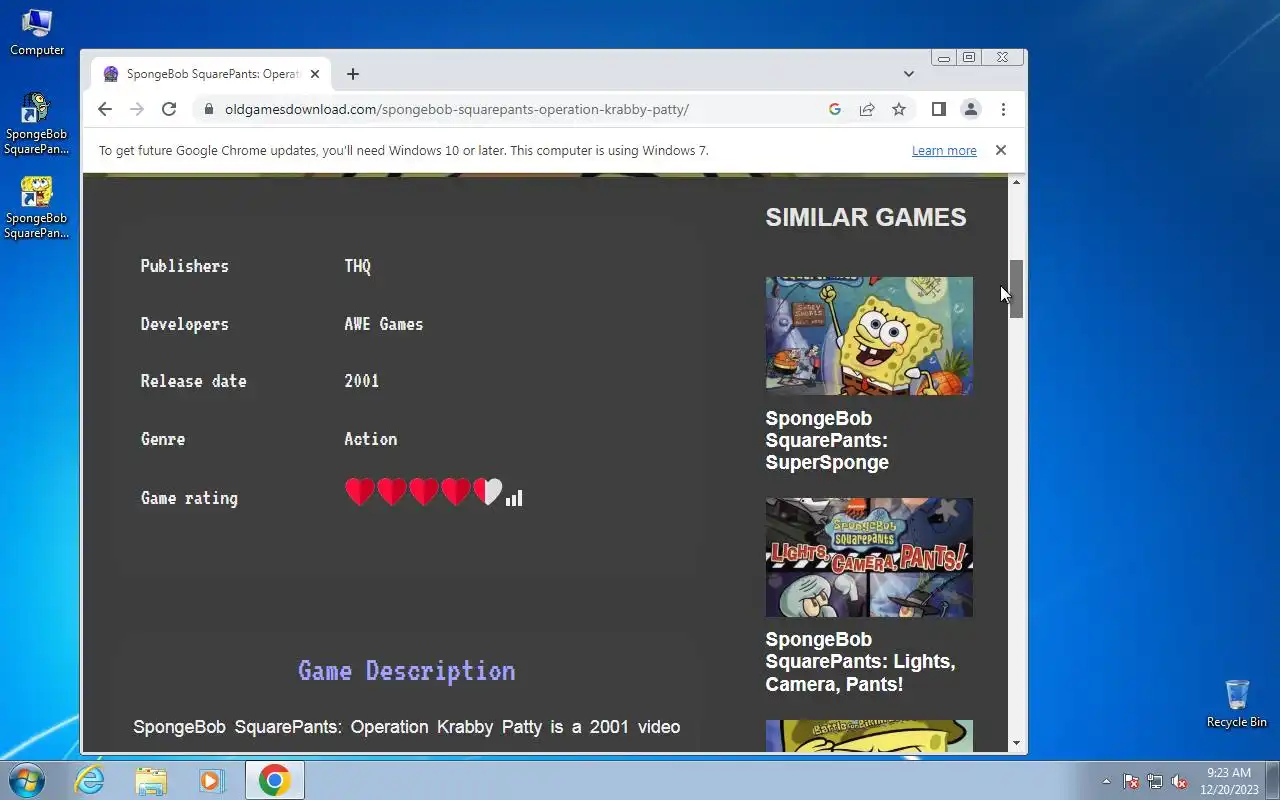The height and width of the screenshot is (800, 1280).
Task: Open the Computer desktop icon
Action: tap(37, 32)
